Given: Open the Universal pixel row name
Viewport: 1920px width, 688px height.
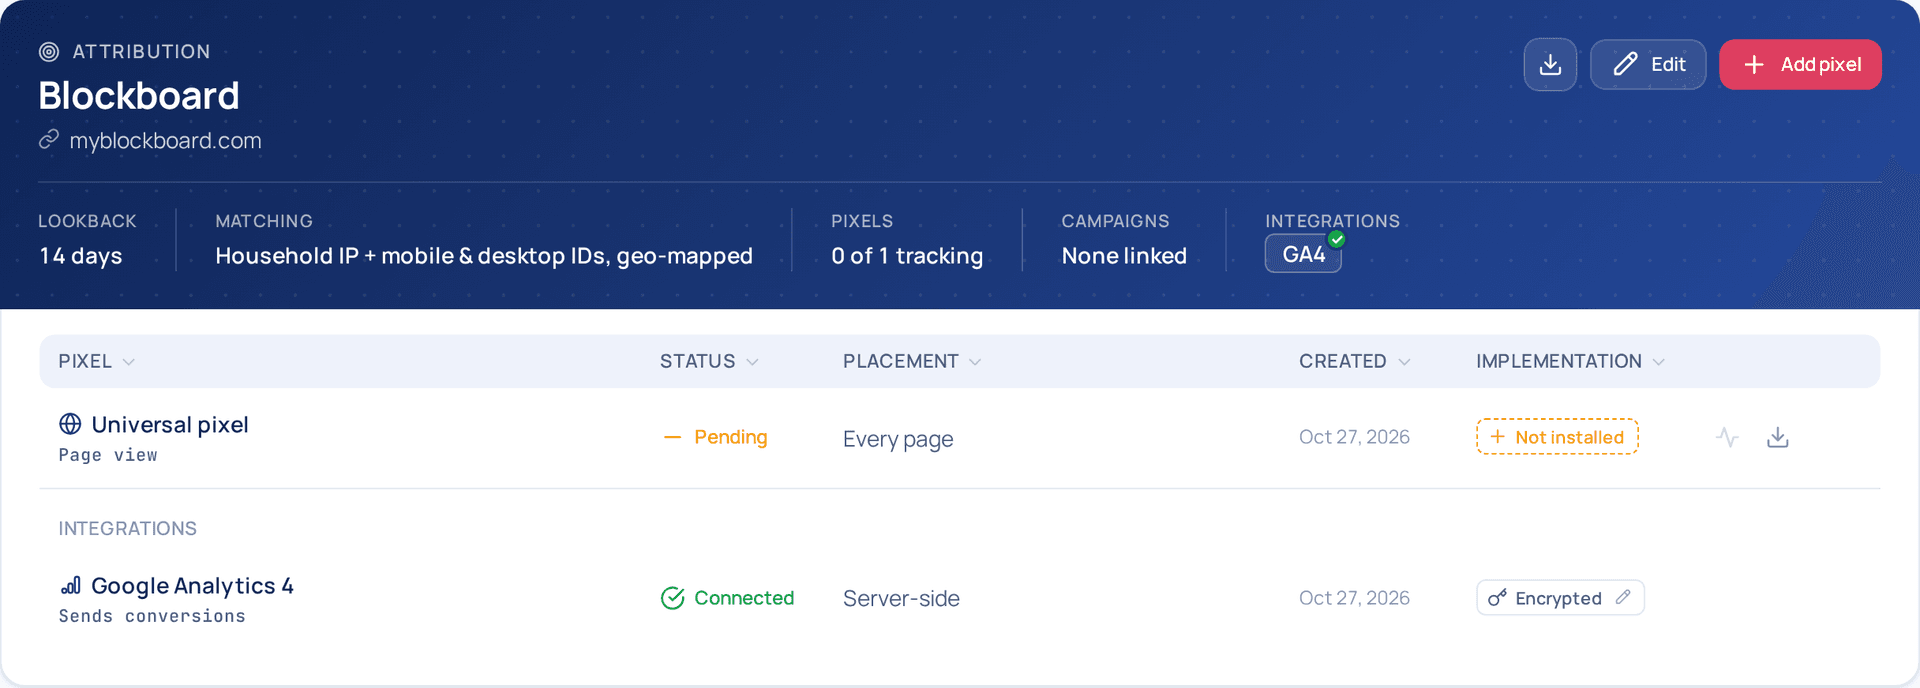Looking at the screenshot, I should [x=170, y=425].
